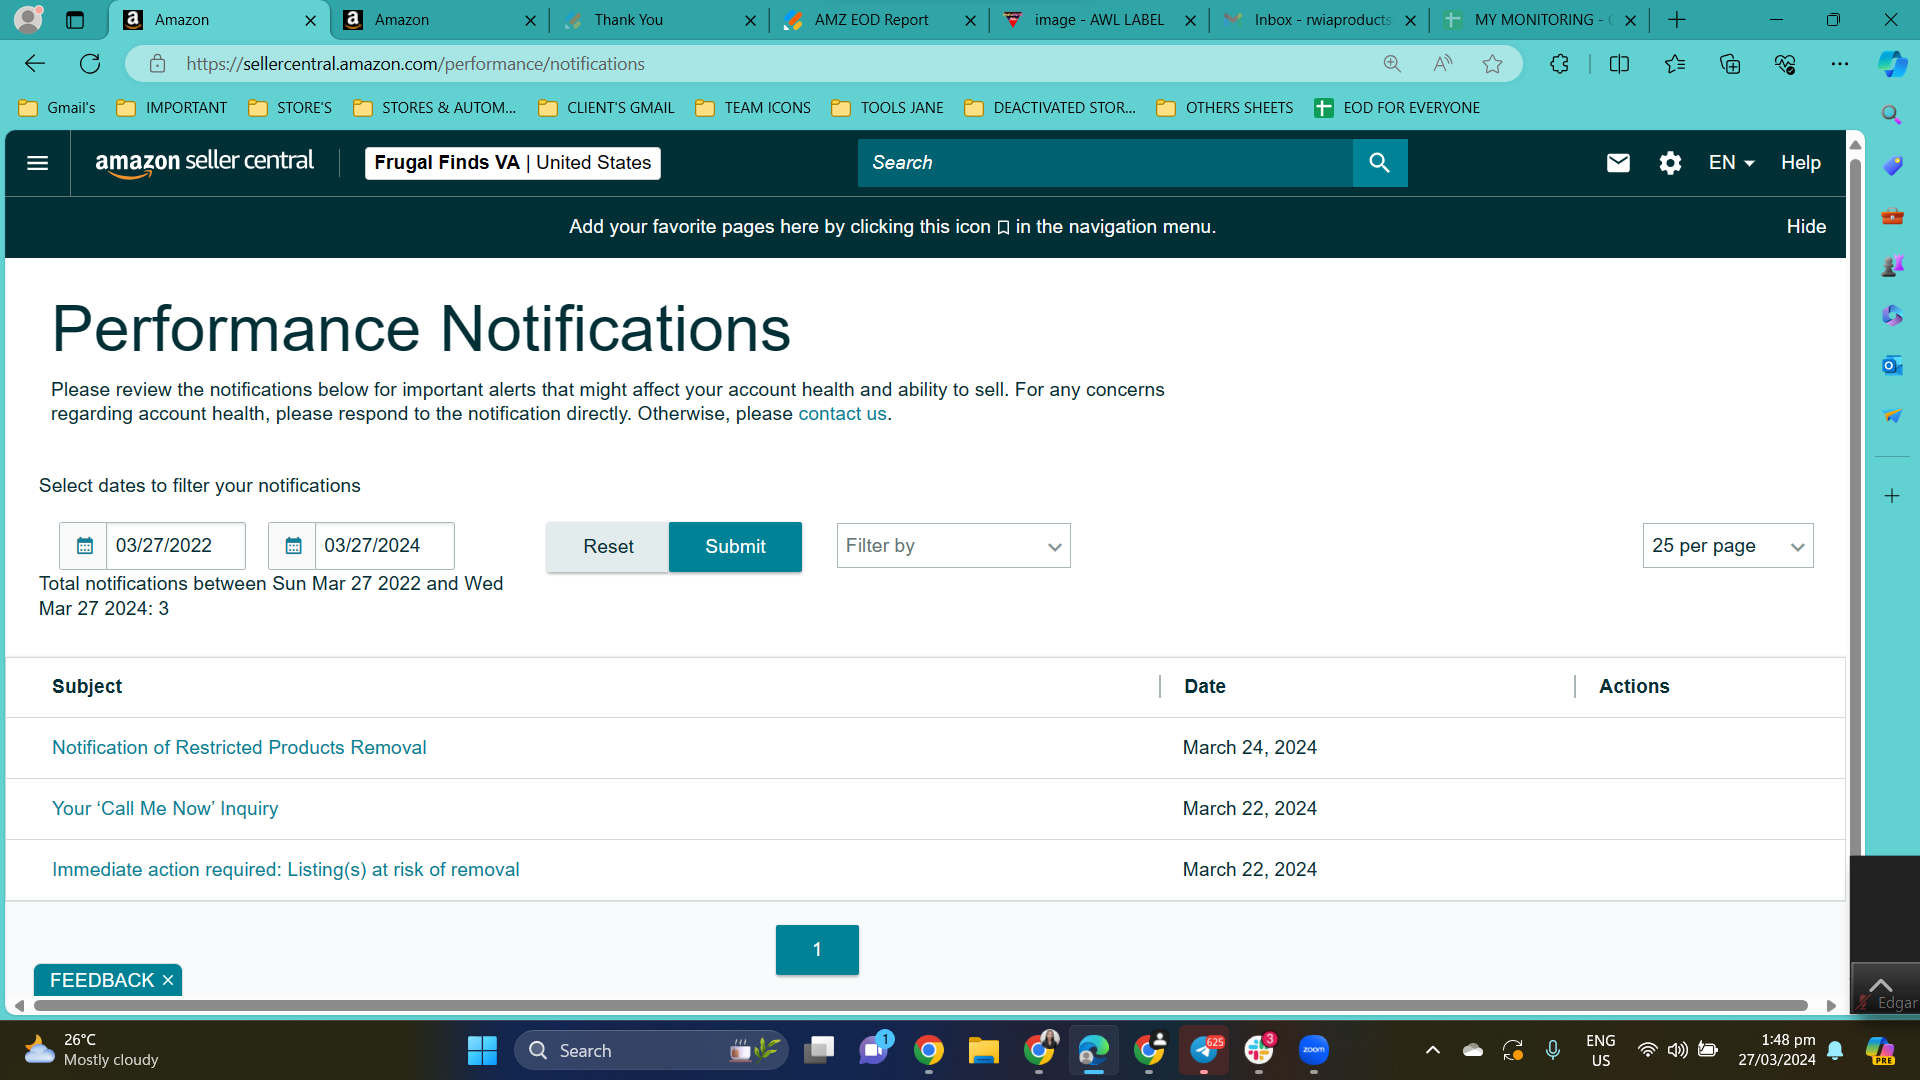The image size is (1920, 1080).
Task: Open the browser Extensions puzzle icon
Action: (1559, 64)
